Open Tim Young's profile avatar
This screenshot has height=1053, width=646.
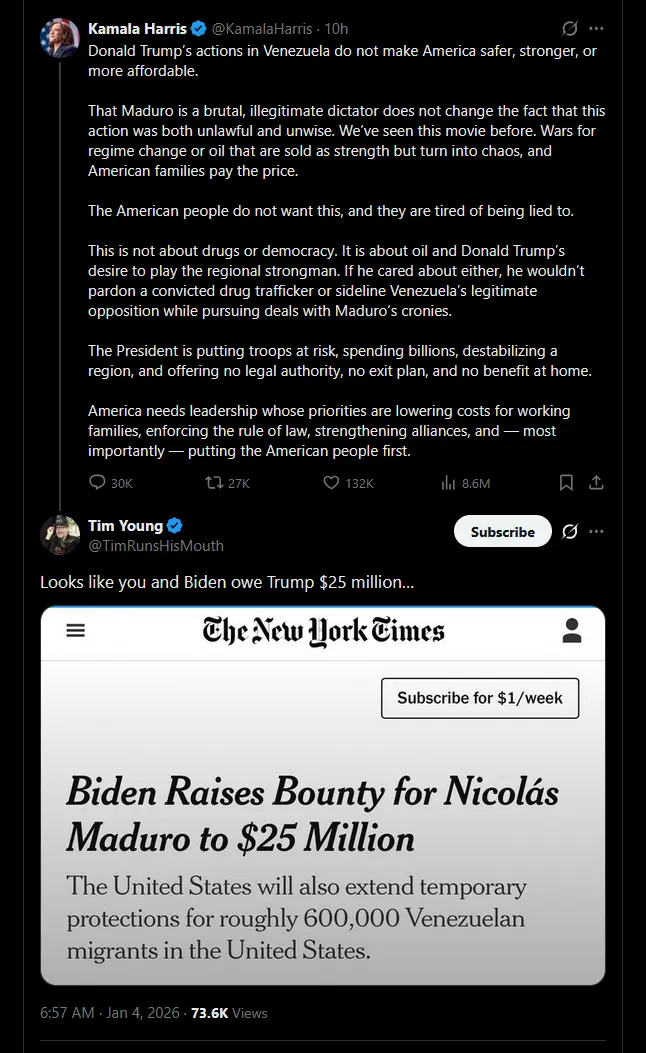(x=60, y=535)
